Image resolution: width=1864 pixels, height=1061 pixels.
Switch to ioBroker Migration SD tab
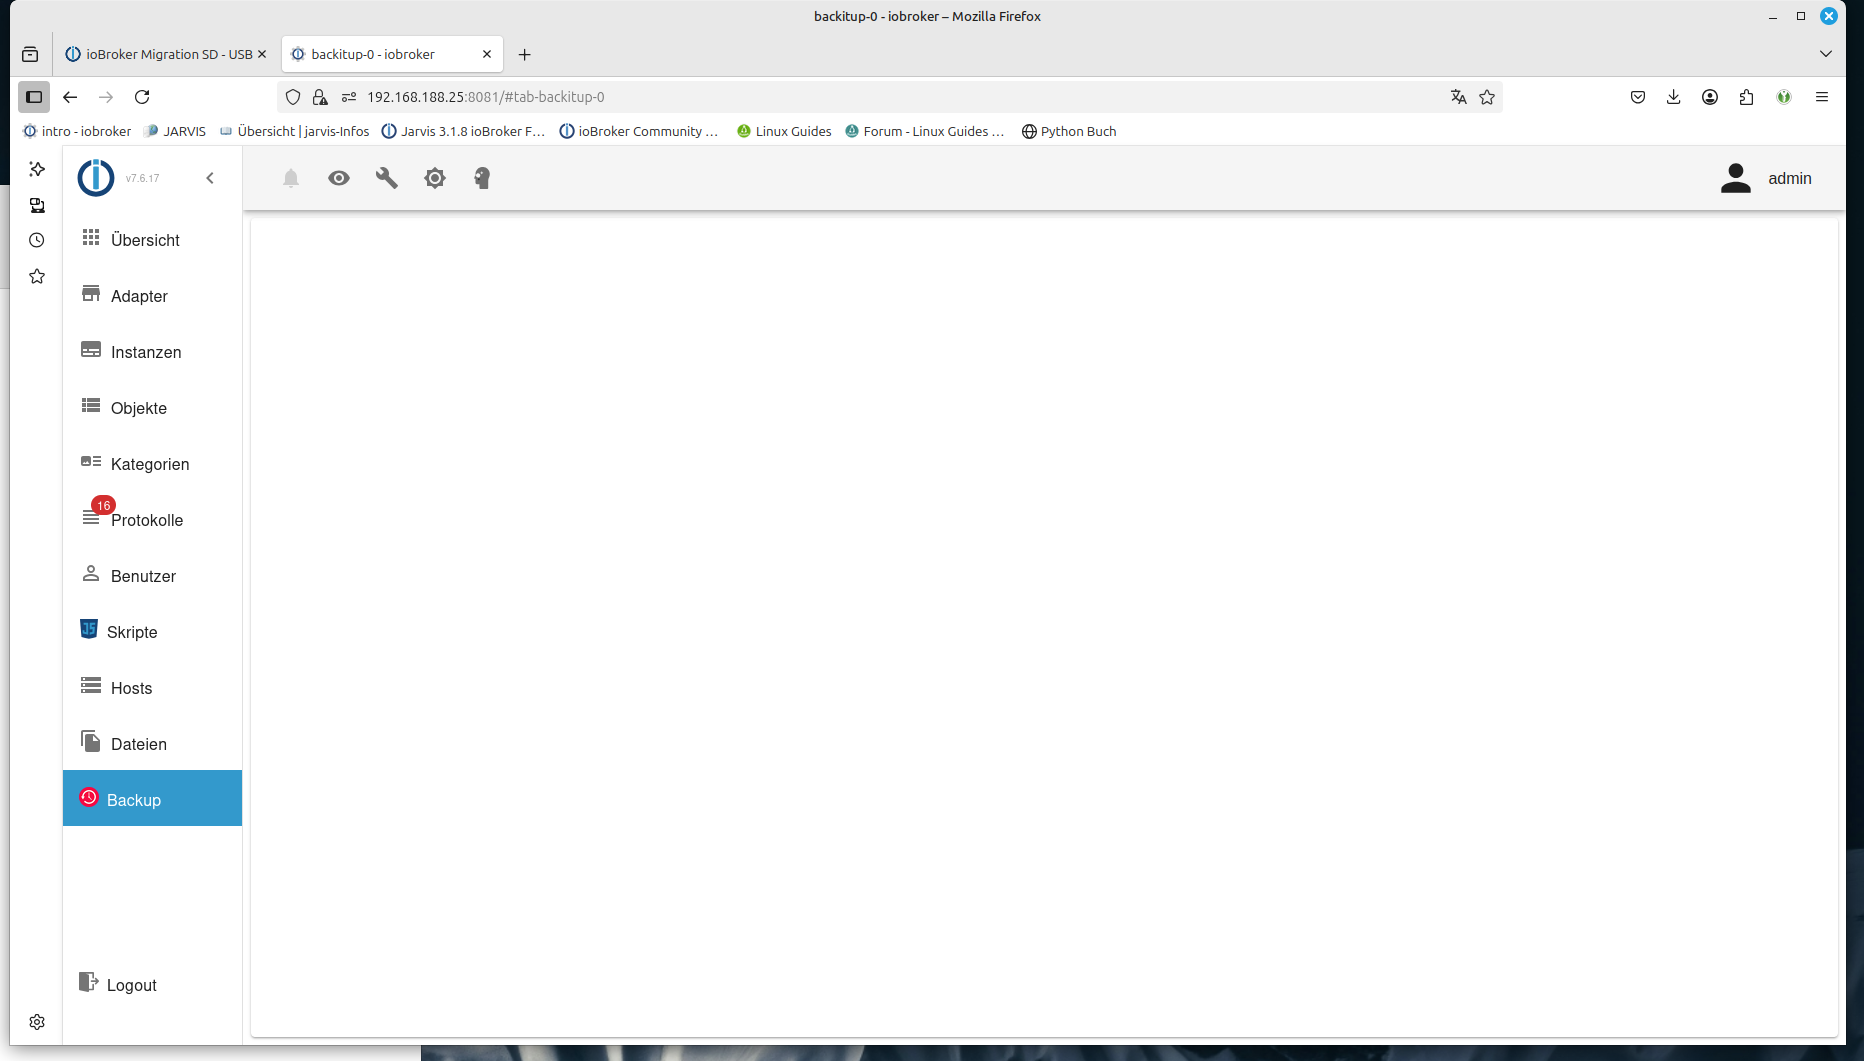[166, 54]
